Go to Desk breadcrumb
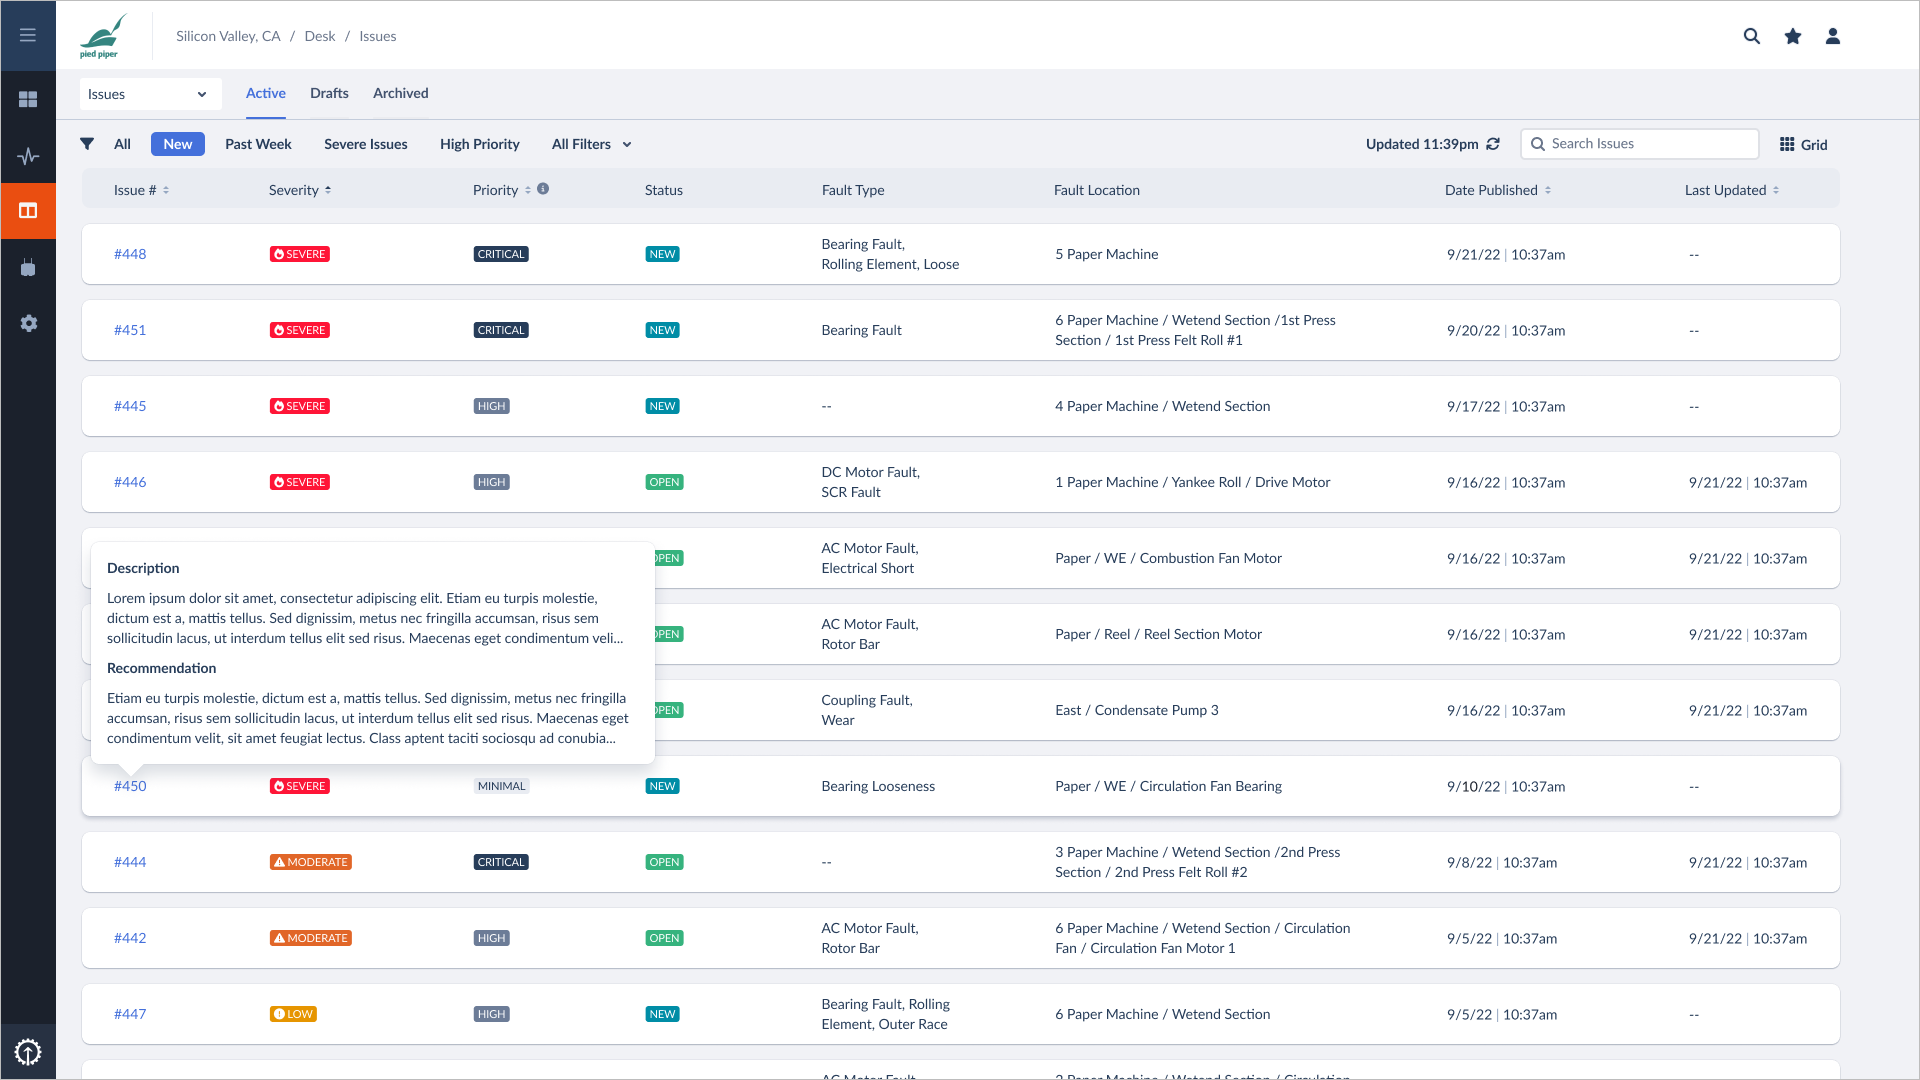1920x1080 pixels. point(320,36)
